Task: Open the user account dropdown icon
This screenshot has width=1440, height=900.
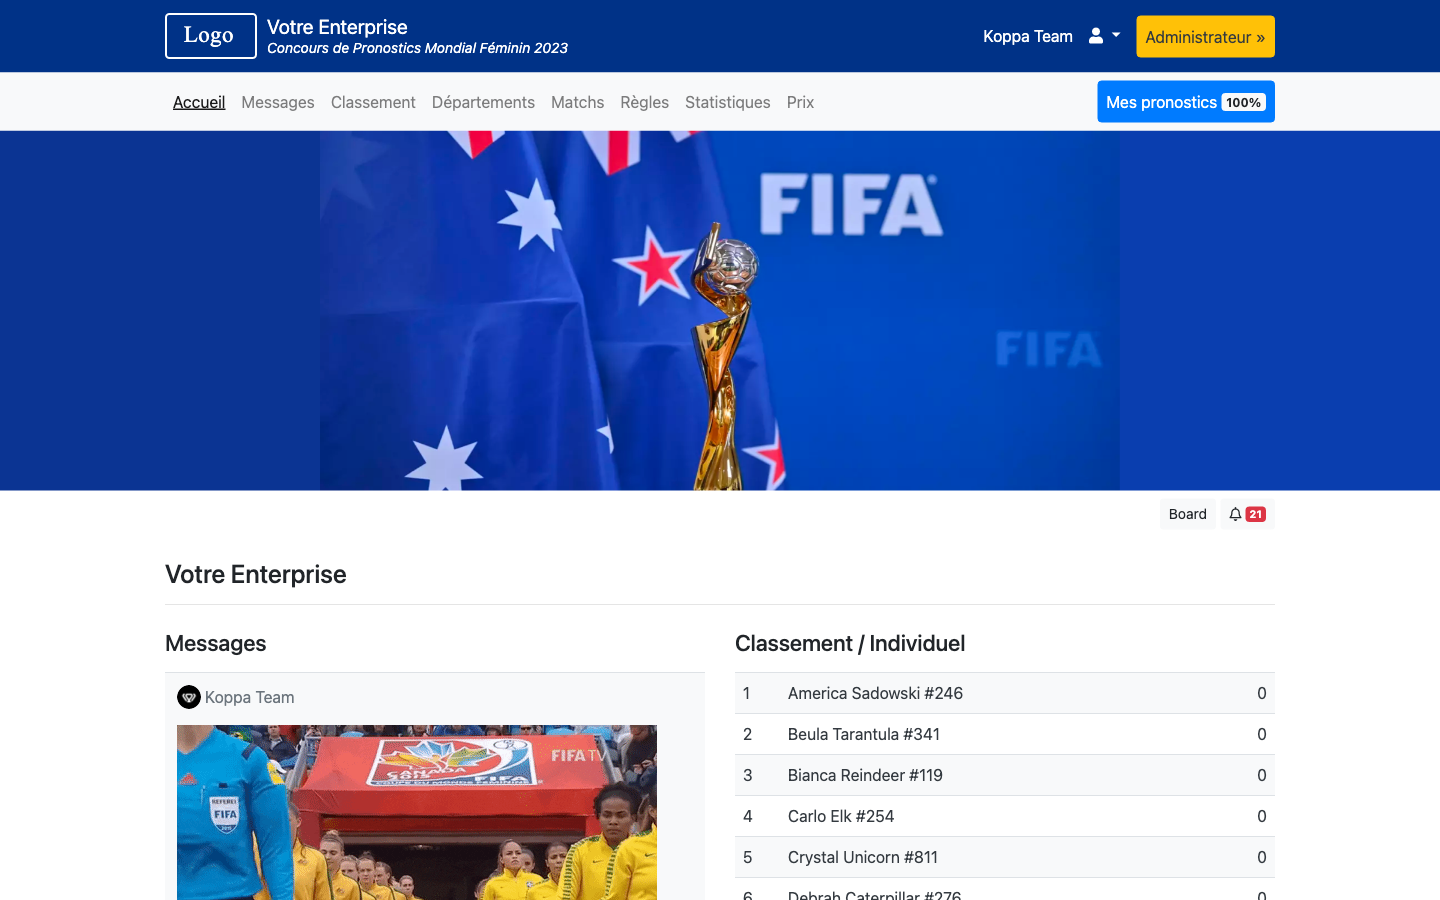Action: tap(1104, 36)
